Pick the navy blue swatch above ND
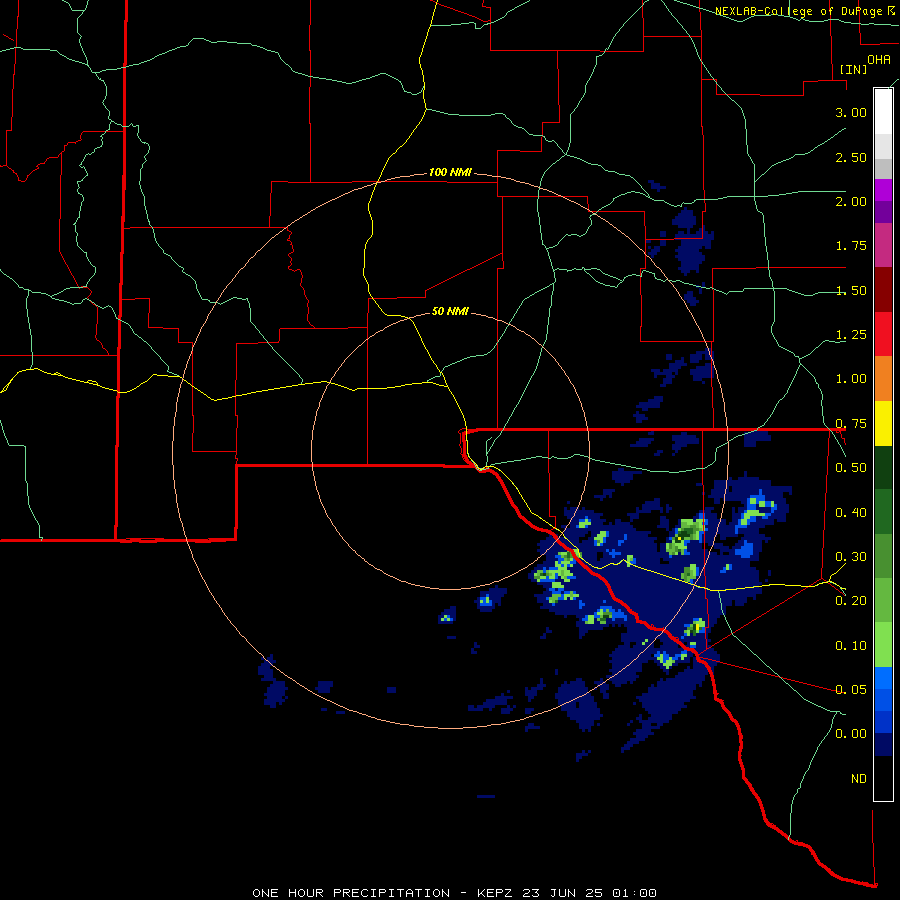 click(x=883, y=744)
